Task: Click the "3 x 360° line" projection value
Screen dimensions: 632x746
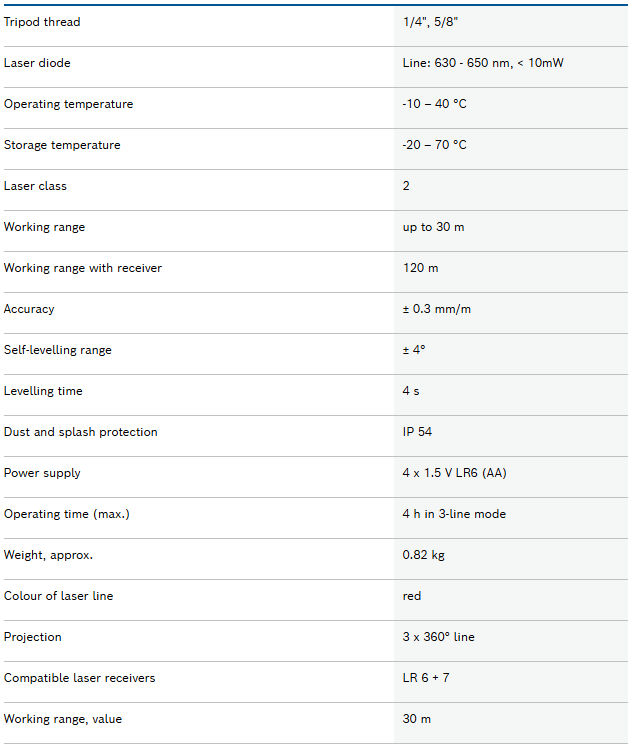Action: (439, 637)
